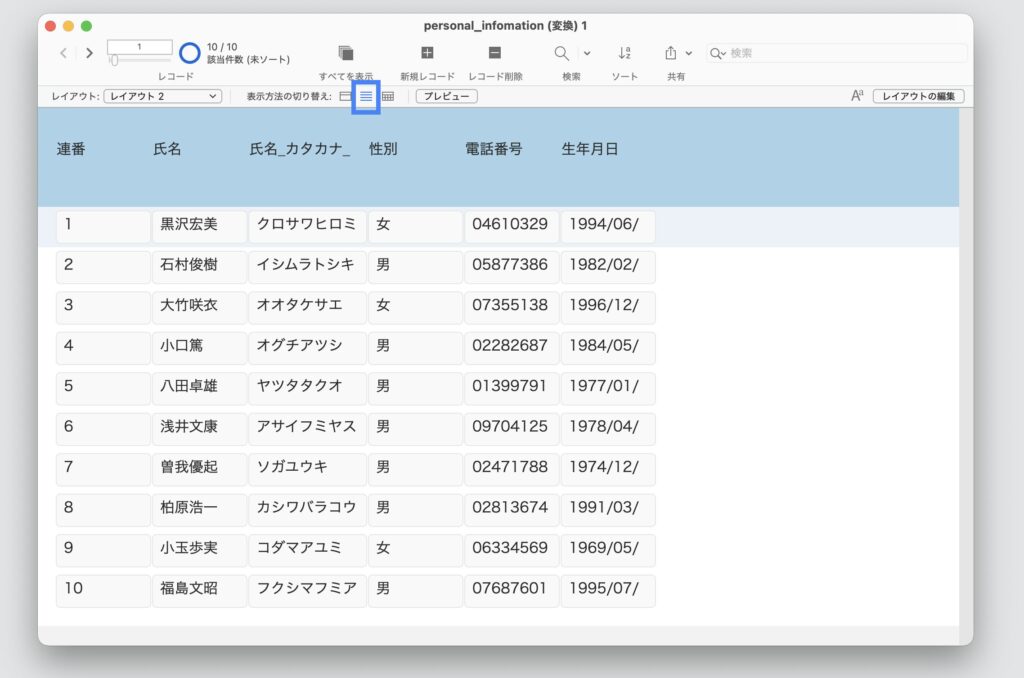
Task: Click the 検索 quick search field
Action: coord(840,52)
